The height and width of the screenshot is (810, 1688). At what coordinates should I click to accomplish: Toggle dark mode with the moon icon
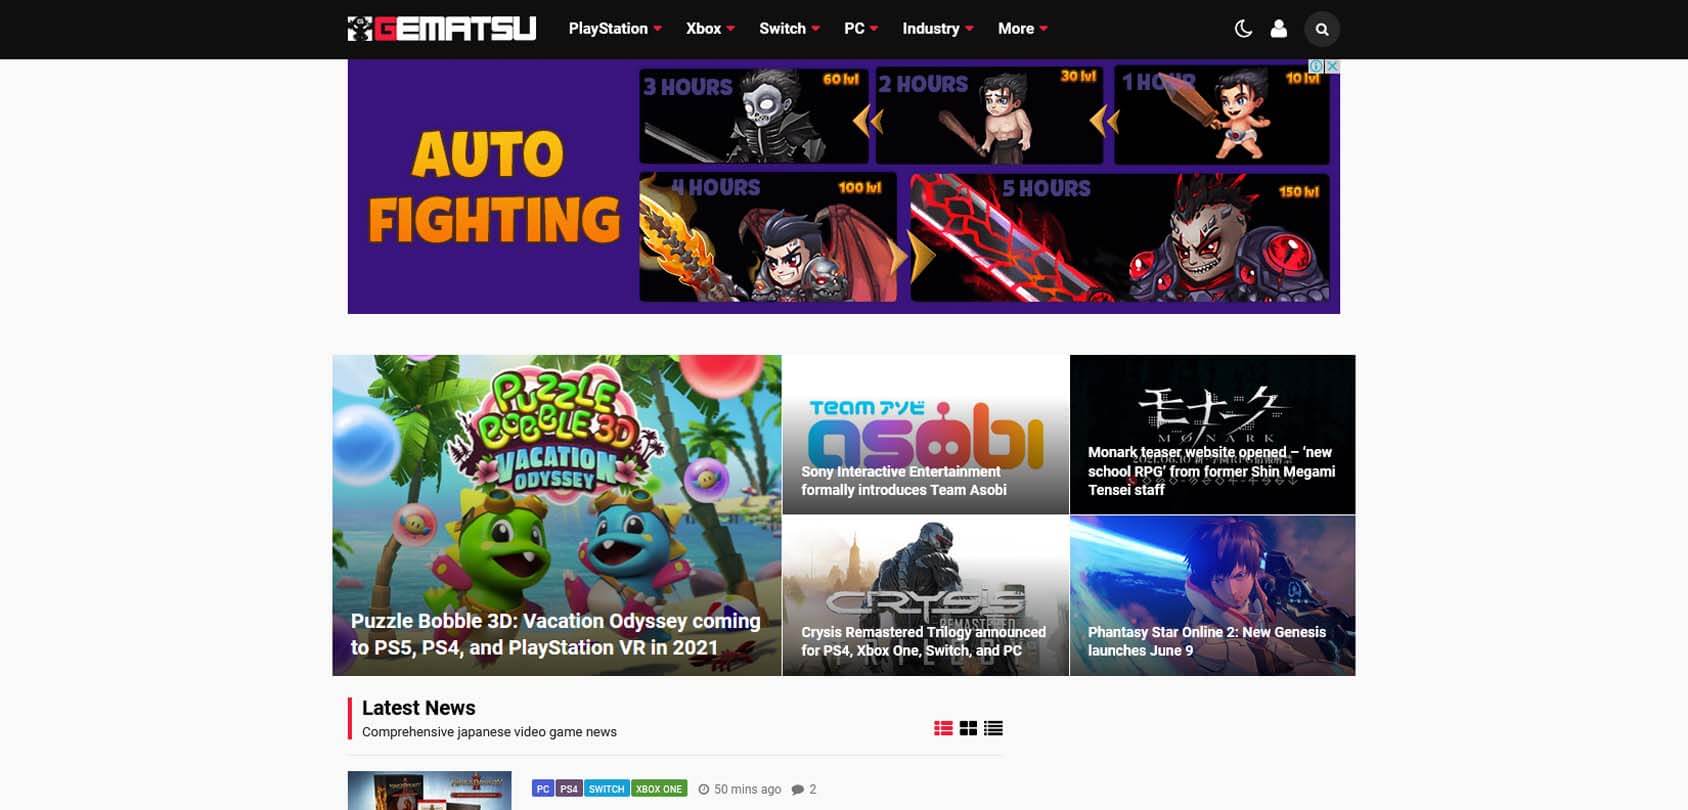[1243, 29]
